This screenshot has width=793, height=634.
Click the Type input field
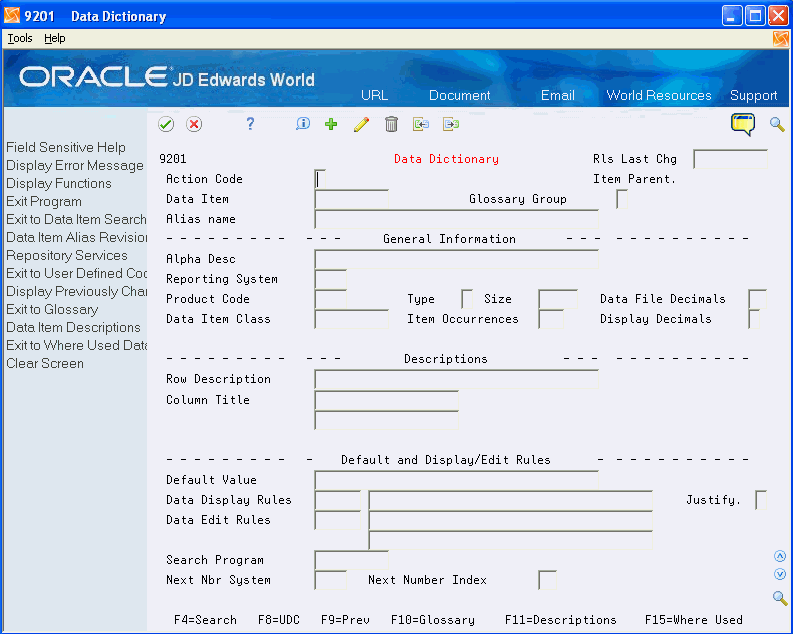pyautogui.click(x=467, y=299)
